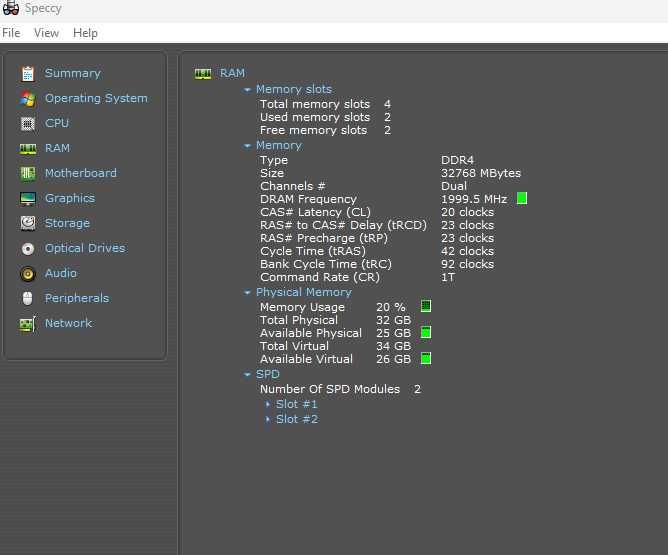This screenshot has width=668, height=555.
Task: Click the Memory heading text
Action: pos(279,146)
